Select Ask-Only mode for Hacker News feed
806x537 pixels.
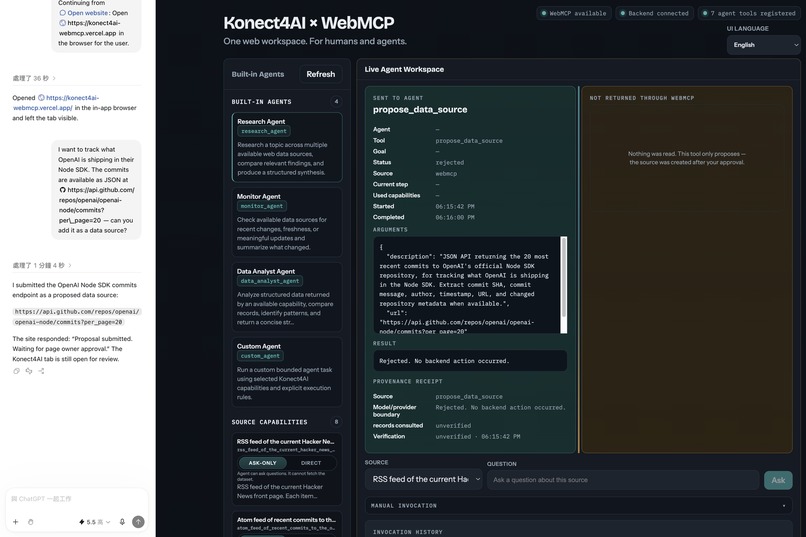coord(262,463)
